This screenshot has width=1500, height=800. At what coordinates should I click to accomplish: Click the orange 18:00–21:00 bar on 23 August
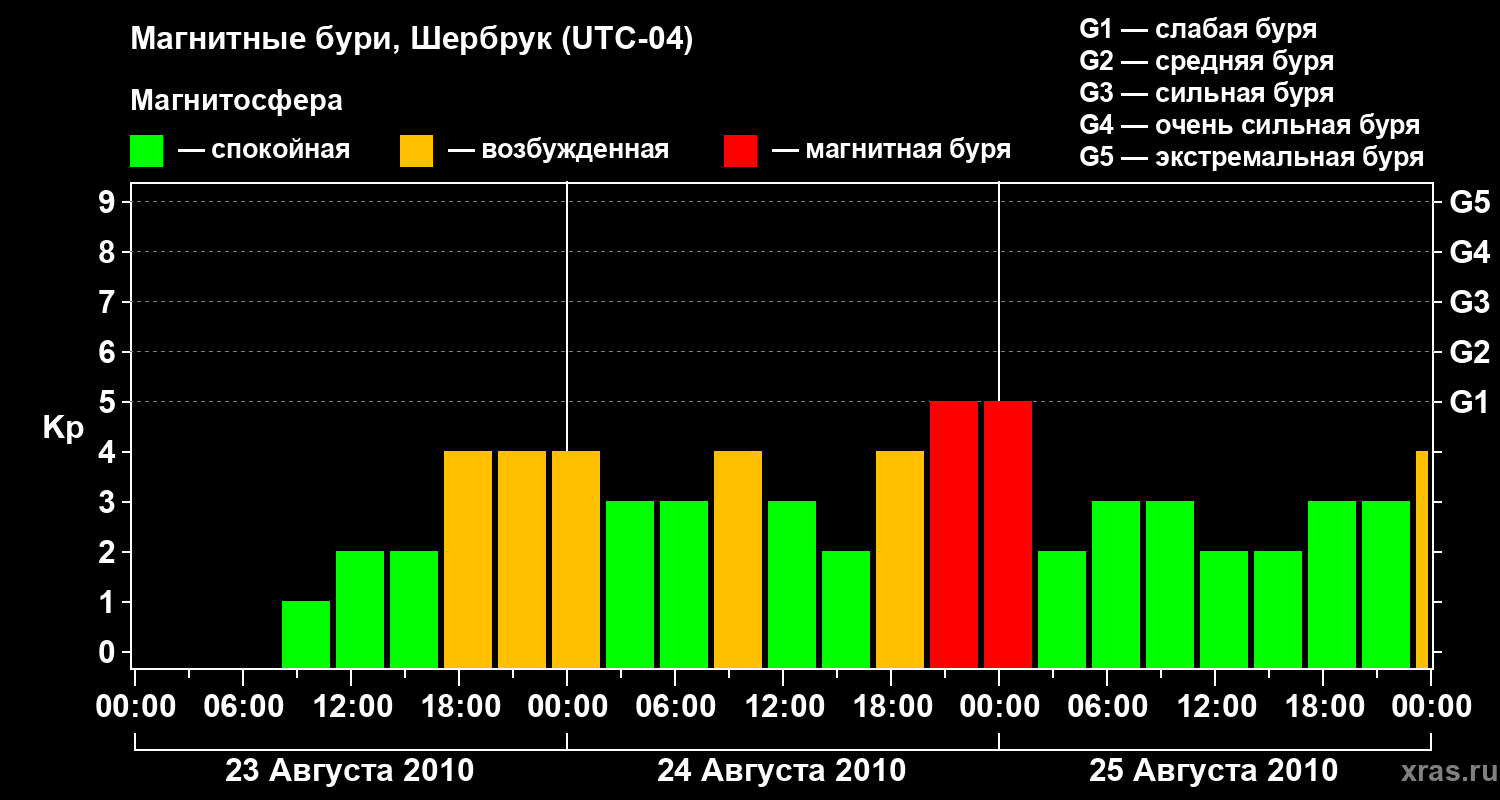[468, 559]
